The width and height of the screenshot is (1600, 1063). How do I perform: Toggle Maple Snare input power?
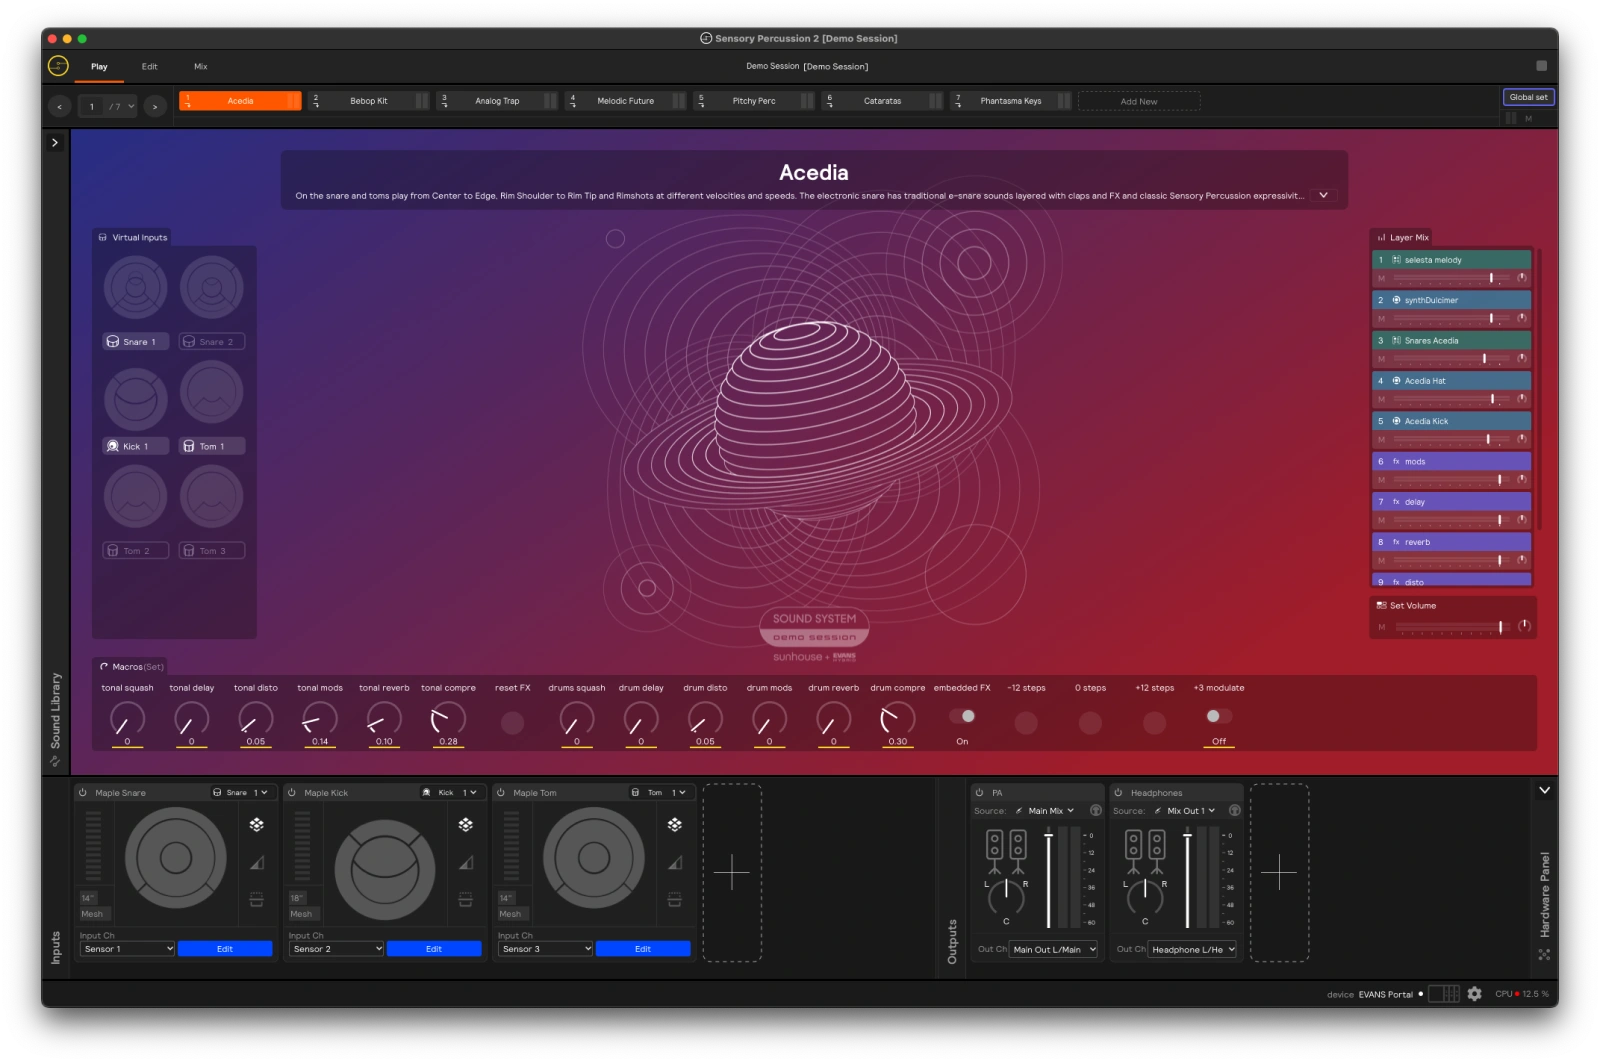[83, 793]
